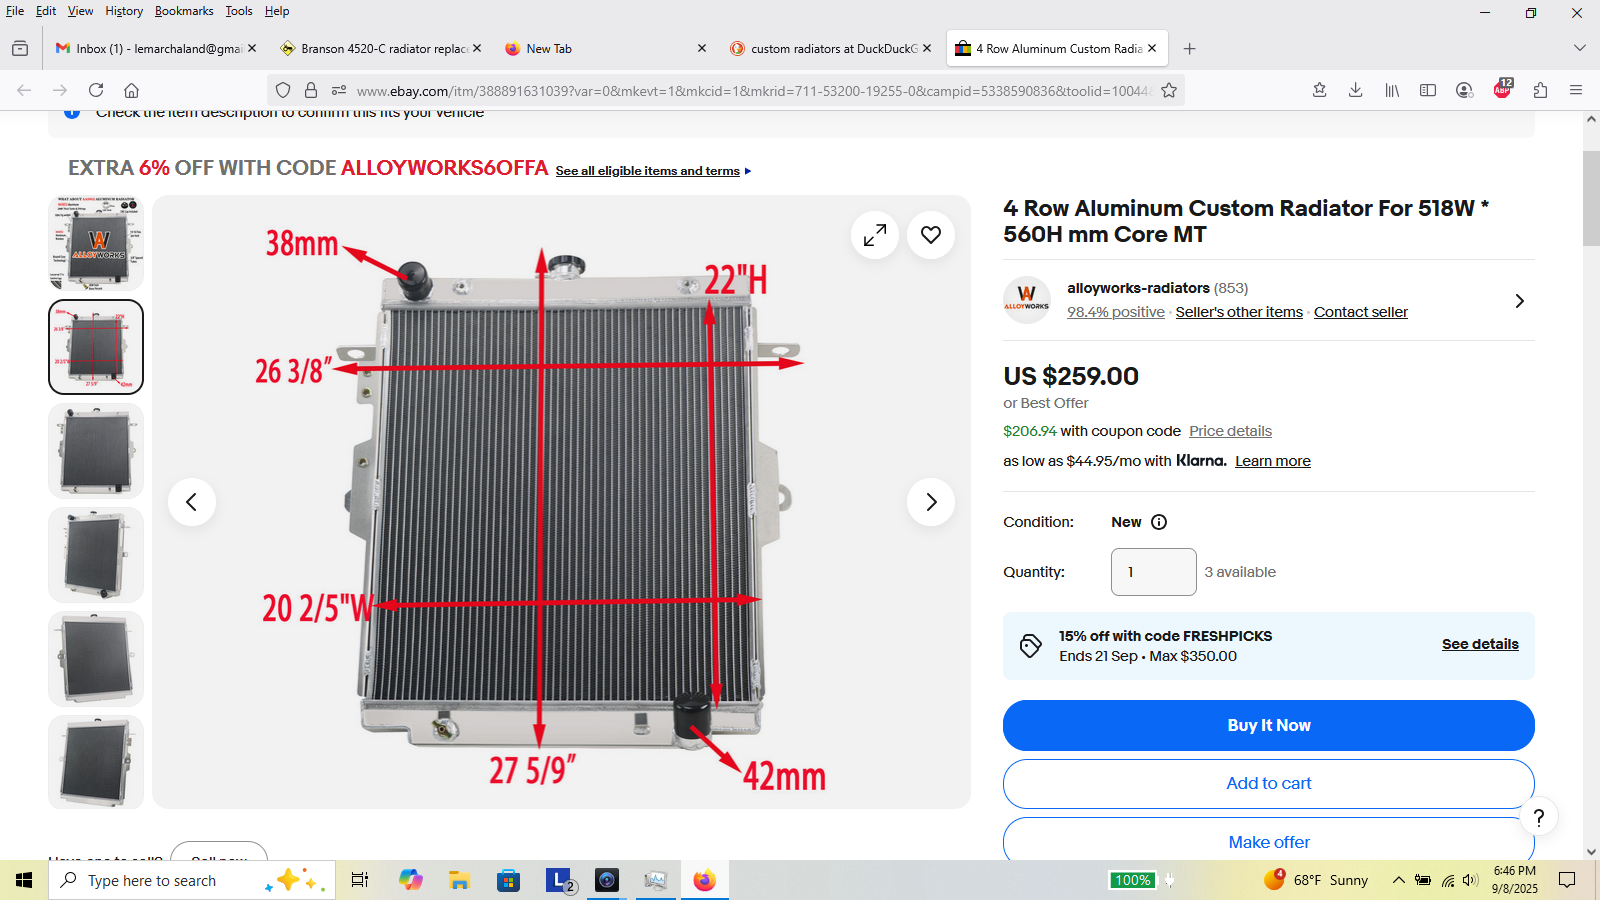Reload the current page
1600x900 pixels.
pos(96,90)
